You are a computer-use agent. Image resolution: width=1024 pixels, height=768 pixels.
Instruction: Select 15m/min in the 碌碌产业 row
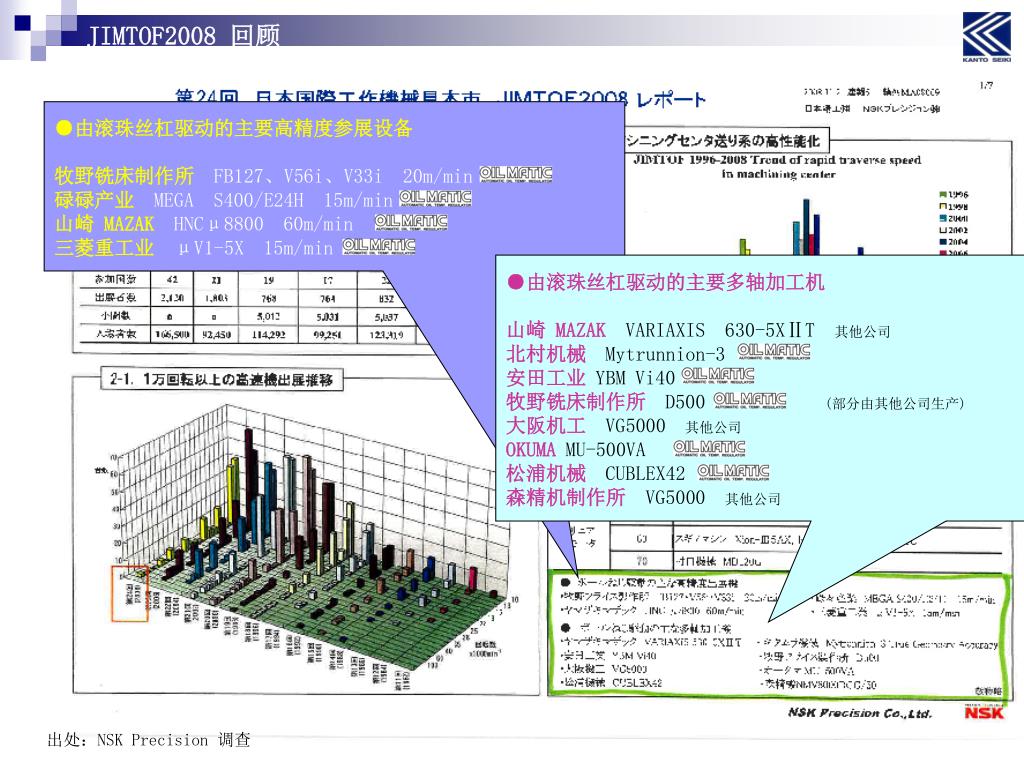358,200
